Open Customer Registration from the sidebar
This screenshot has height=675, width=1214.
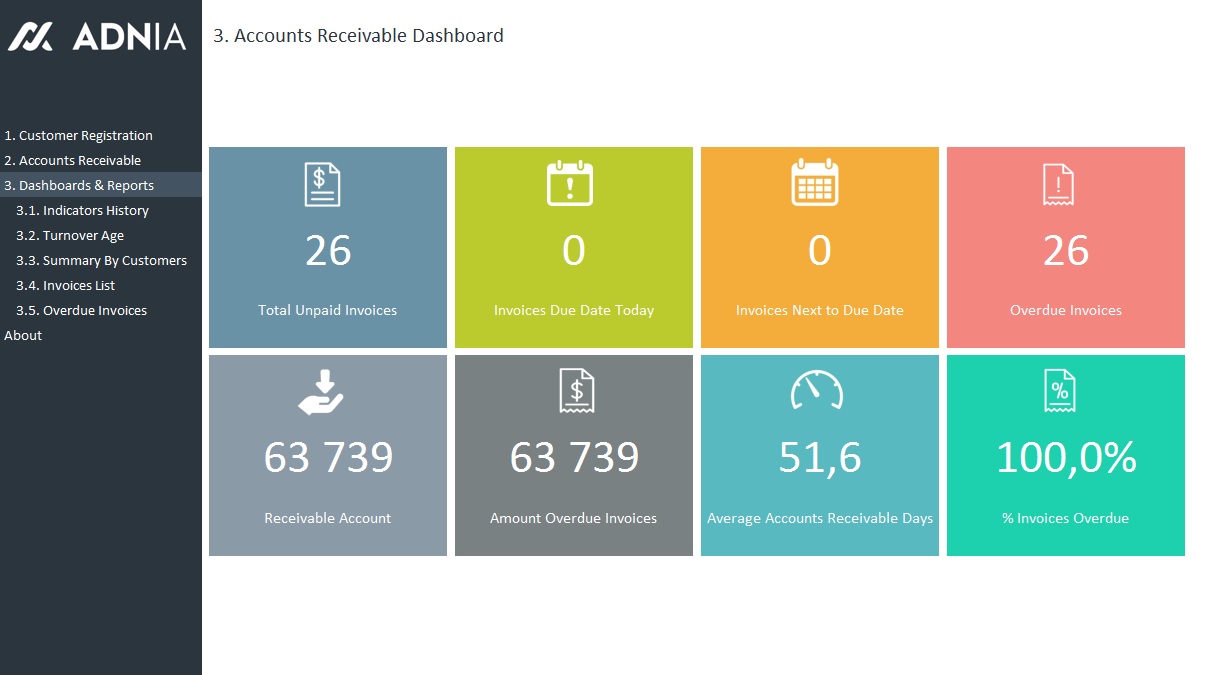(78, 136)
